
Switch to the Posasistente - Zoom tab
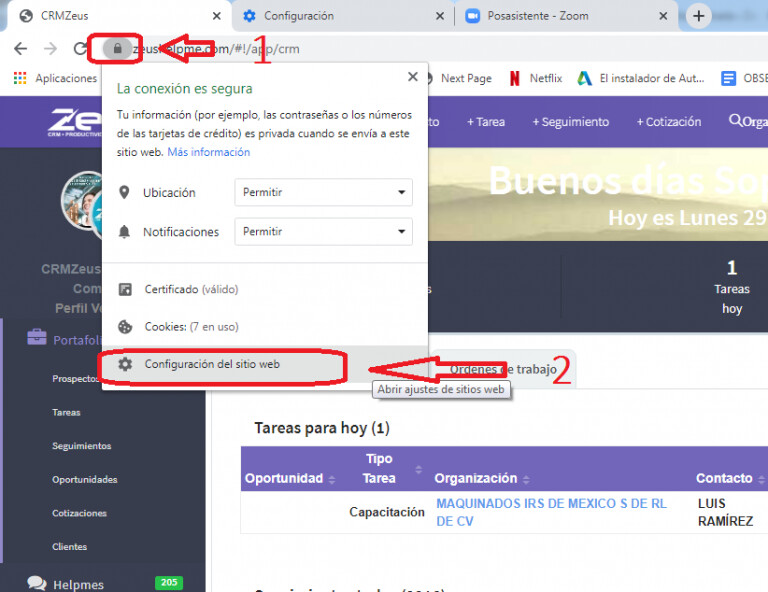(x=566, y=16)
